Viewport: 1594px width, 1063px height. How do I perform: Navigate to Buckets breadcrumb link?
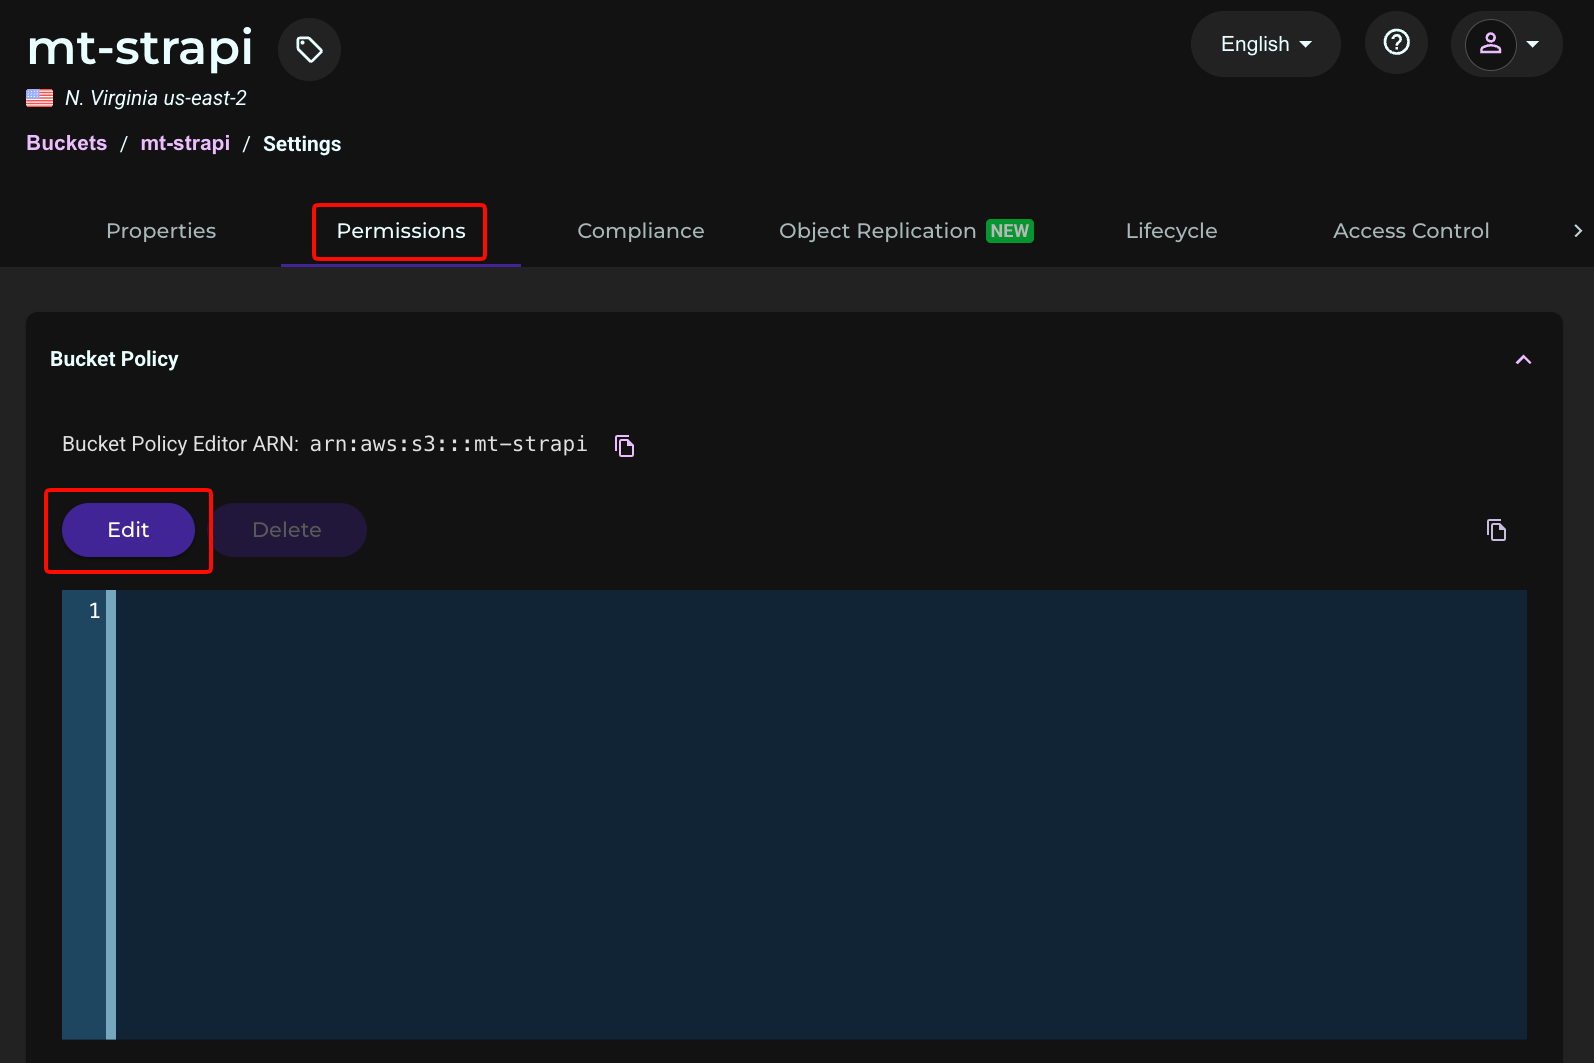pos(66,143)
